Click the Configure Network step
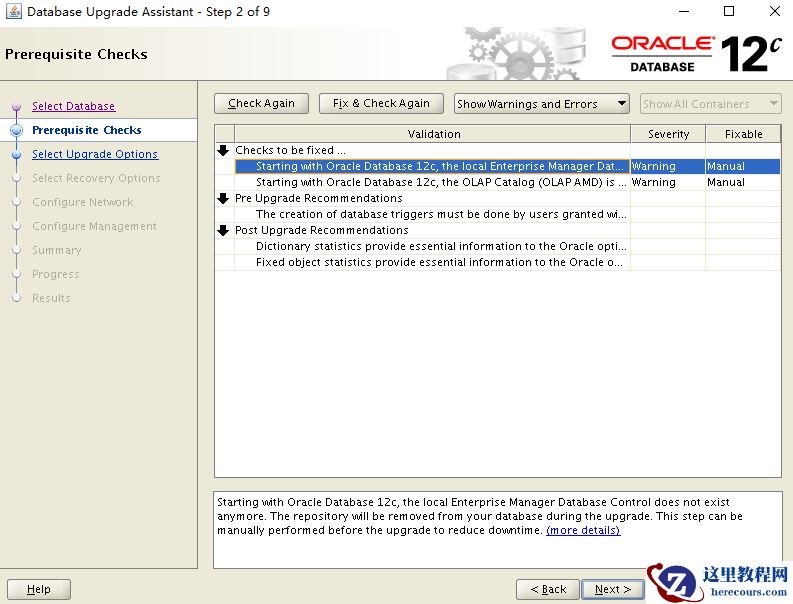The height and width of the screenshot is (604, 793). click(x=82, y=202)
